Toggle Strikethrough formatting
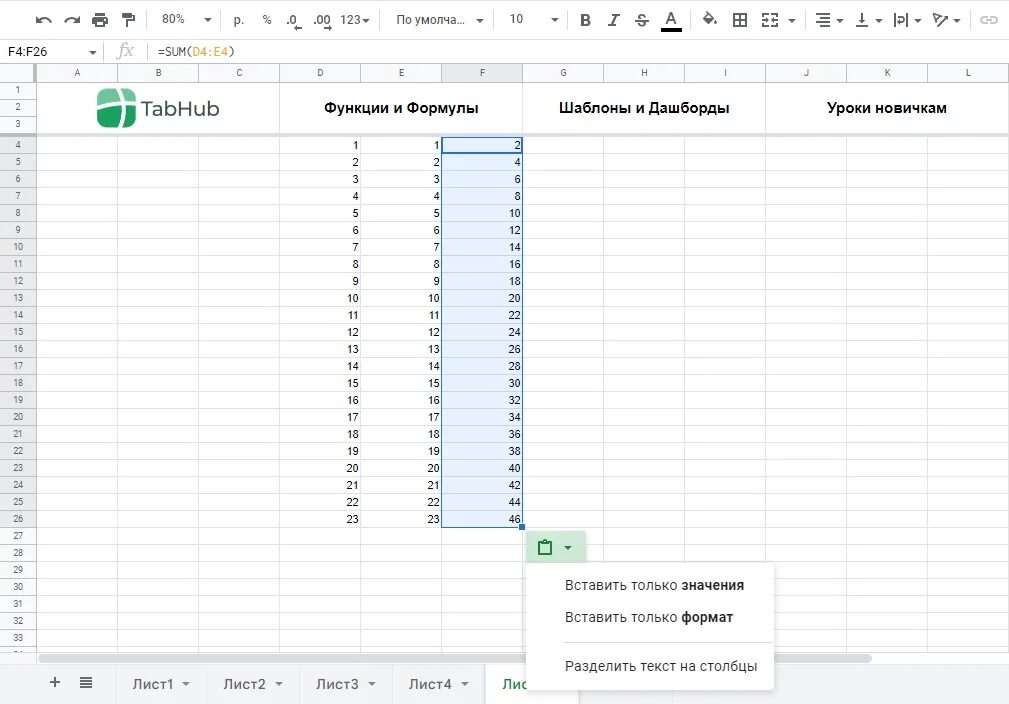This screenshot has width=1009, height=704. pos(642,20)
